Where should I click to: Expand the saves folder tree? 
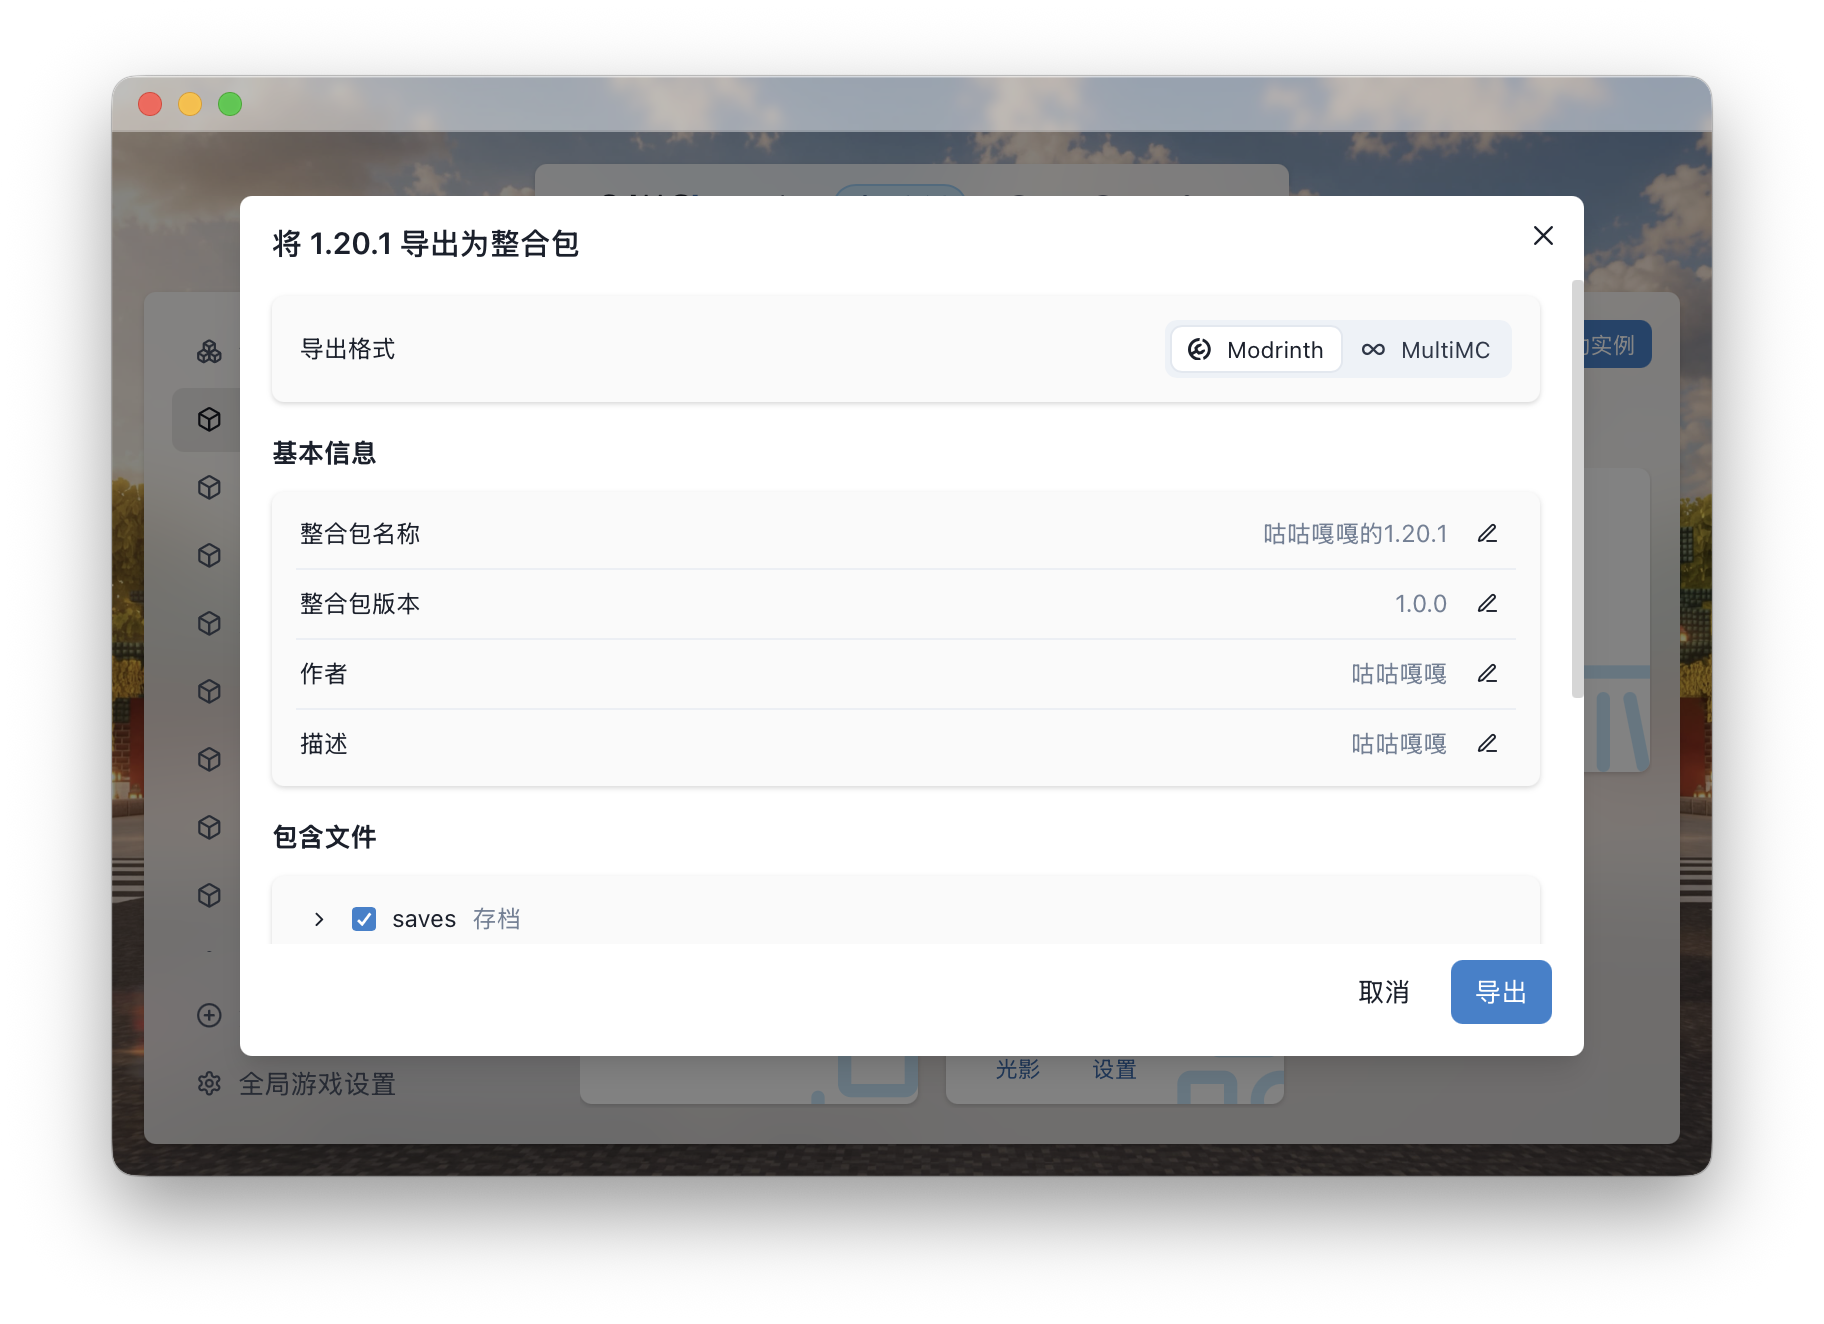(x=319, y=919)
